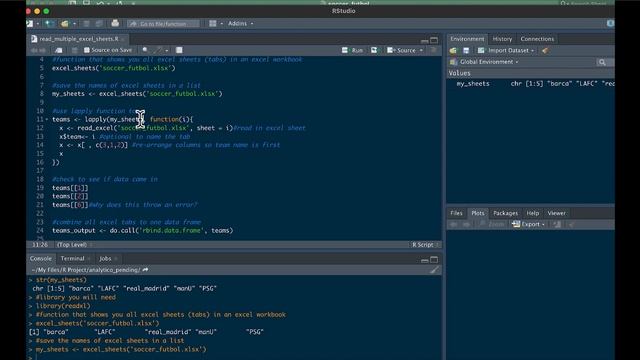Load workspace icon in Environment pane
This screenshot has width=640, height=360.
(x=453, y=51)
